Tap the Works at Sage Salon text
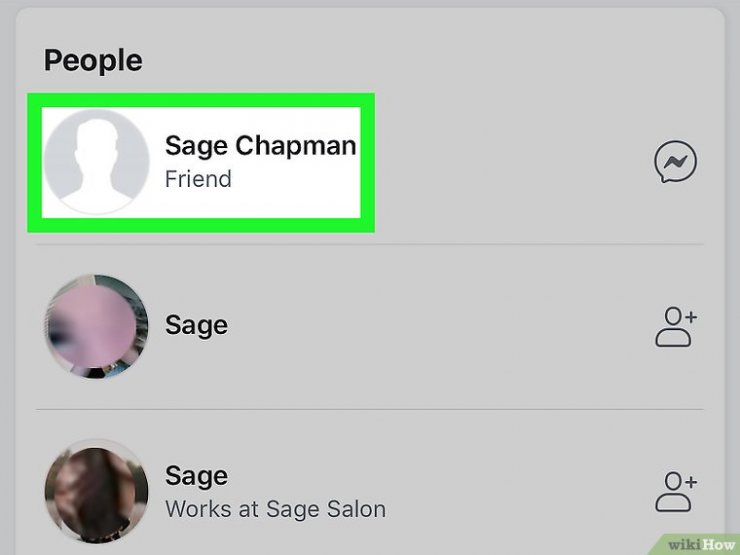740x555 pixels. (x=275, y=508)
